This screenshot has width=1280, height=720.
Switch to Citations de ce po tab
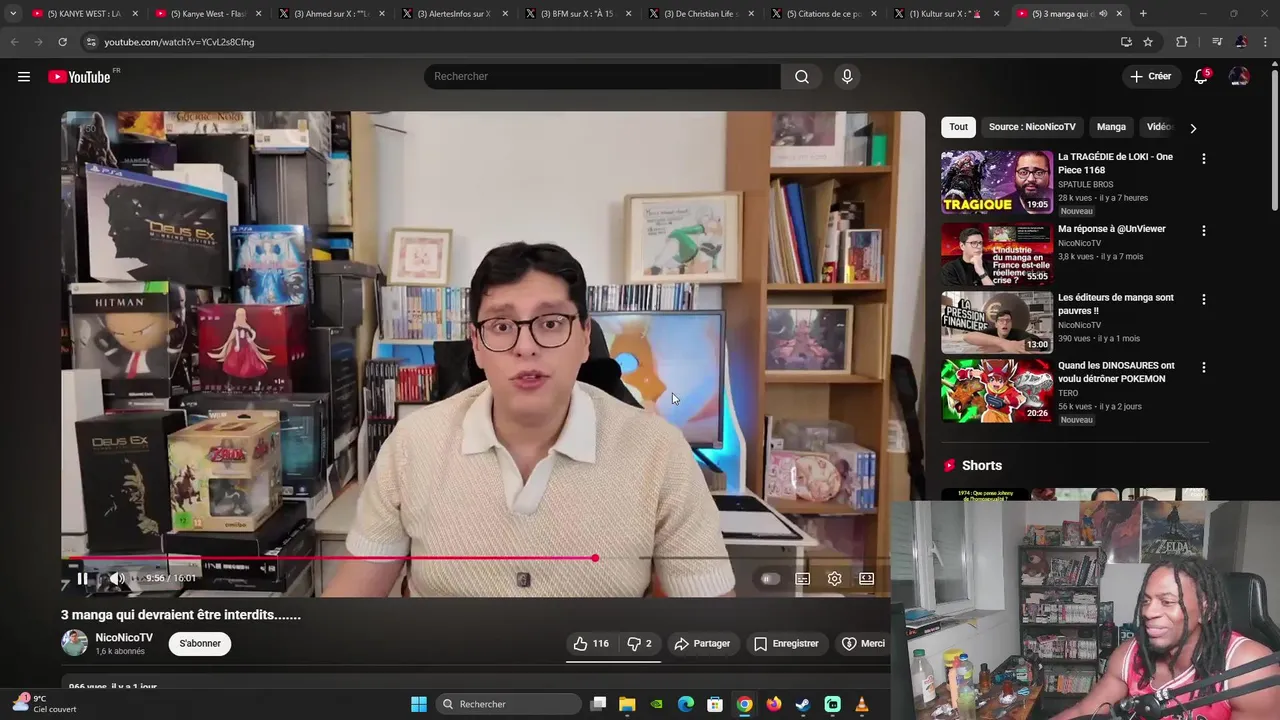[824, 14]
